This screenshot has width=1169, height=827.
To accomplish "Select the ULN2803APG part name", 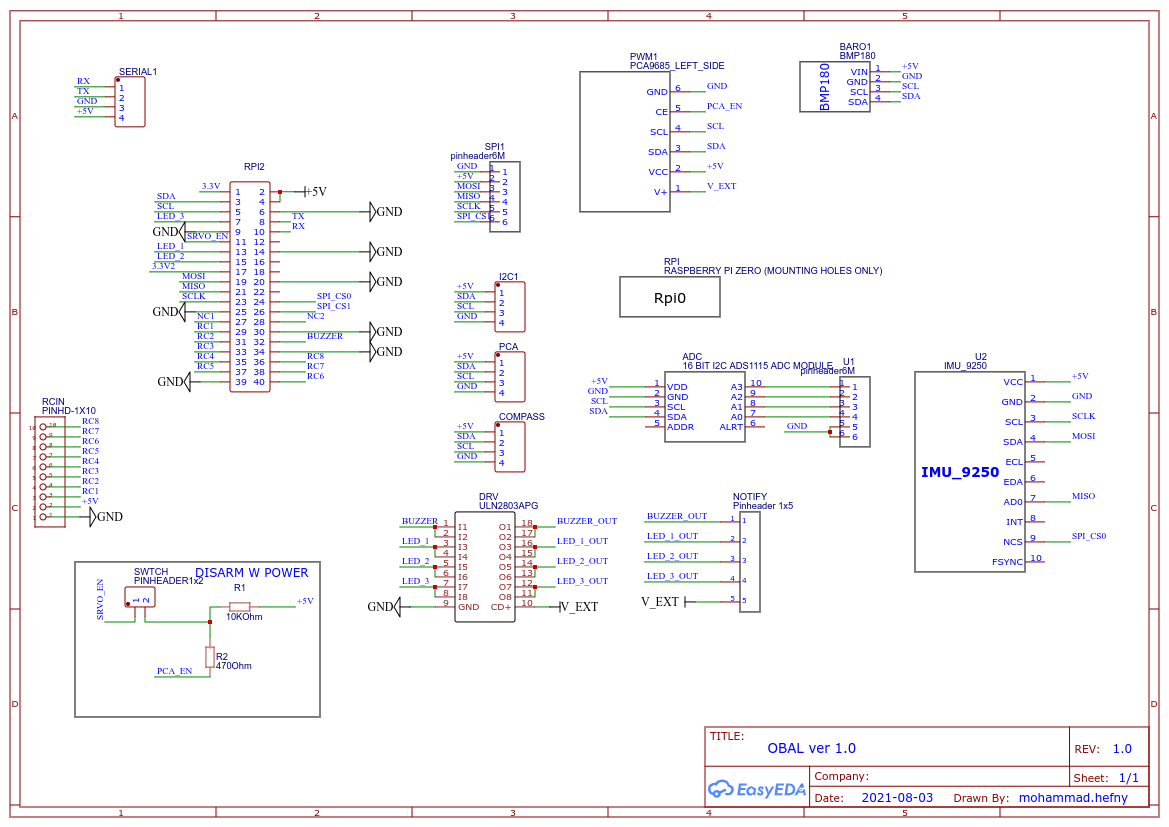I will coord(508,506).
